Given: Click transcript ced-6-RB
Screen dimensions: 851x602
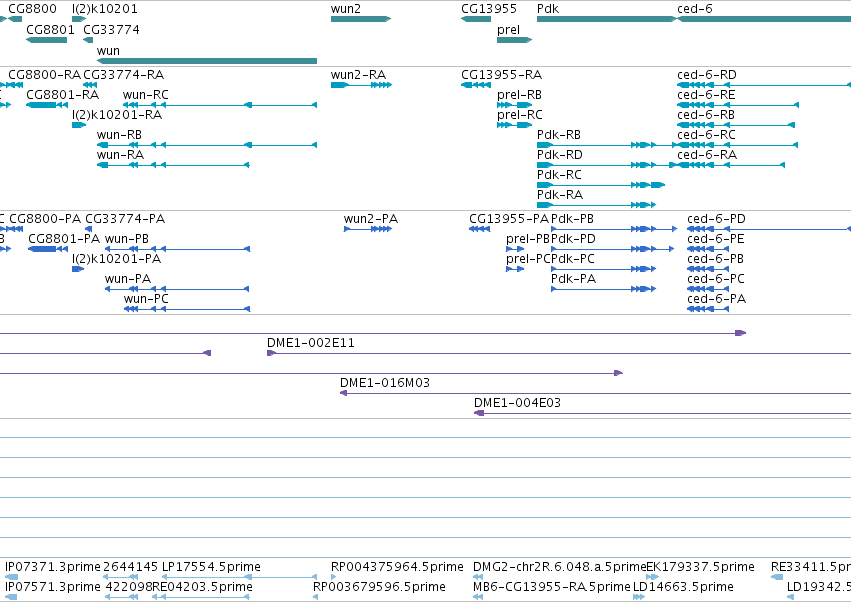Looking at the screenshot, I should click(x=736, y=125).
